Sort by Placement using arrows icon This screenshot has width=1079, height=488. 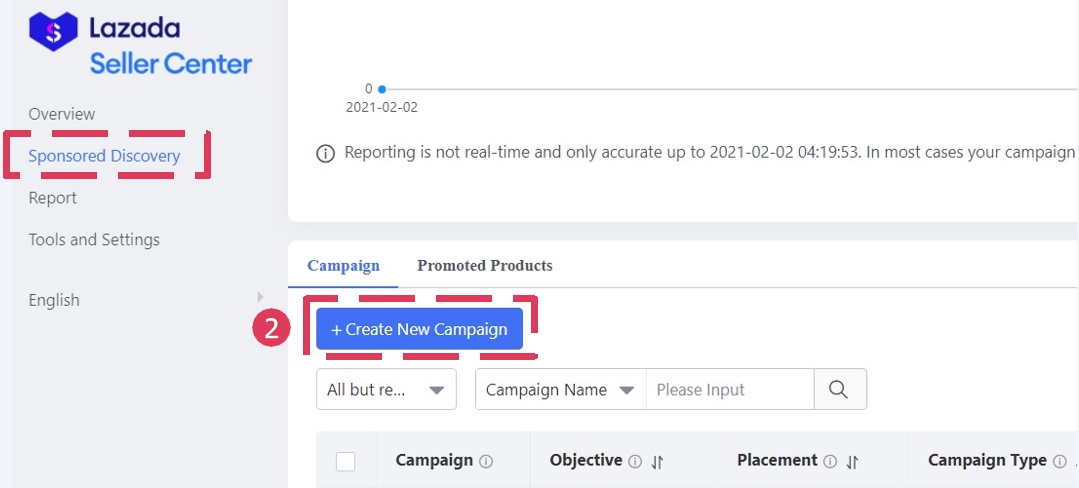click(x=852, y=463)
